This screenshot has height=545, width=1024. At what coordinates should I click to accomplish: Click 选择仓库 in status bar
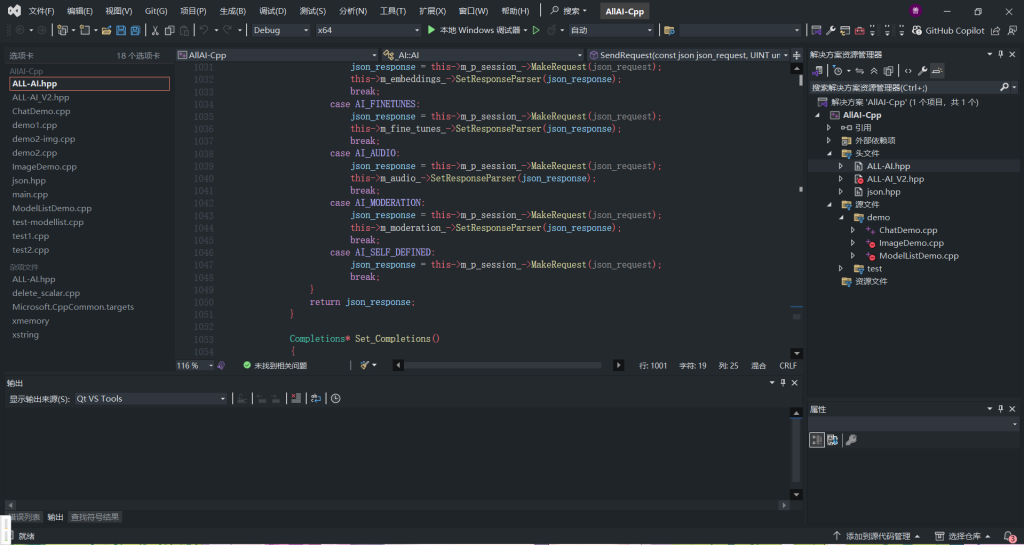[x=966, y=537]
